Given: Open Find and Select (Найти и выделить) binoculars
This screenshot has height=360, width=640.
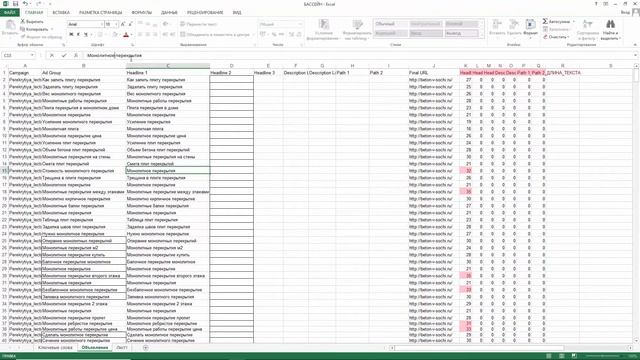Looking at the screenshot, I should pyautogui.click(x=610, y=29).
